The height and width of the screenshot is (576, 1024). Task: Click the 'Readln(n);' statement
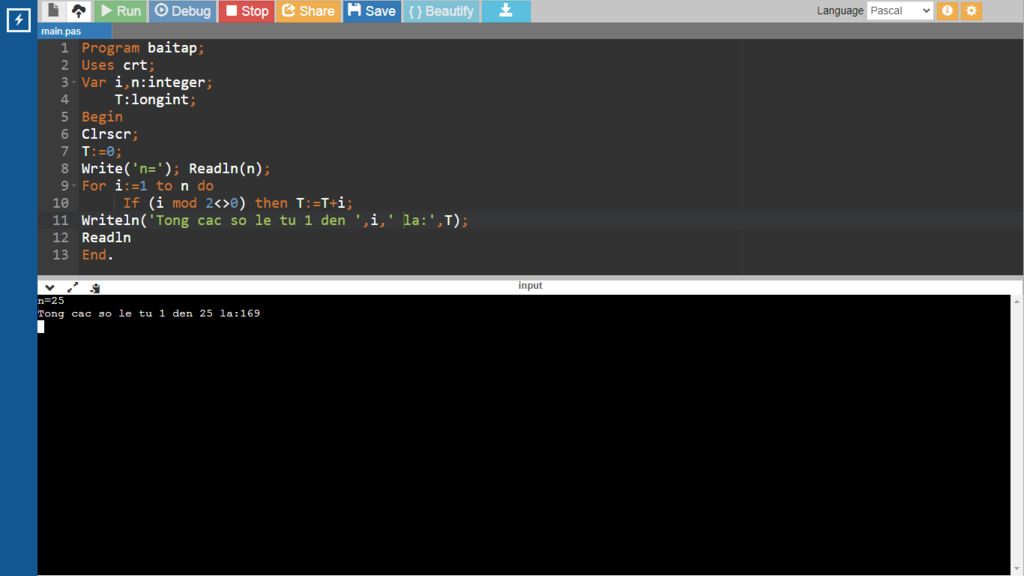(229, 168)
